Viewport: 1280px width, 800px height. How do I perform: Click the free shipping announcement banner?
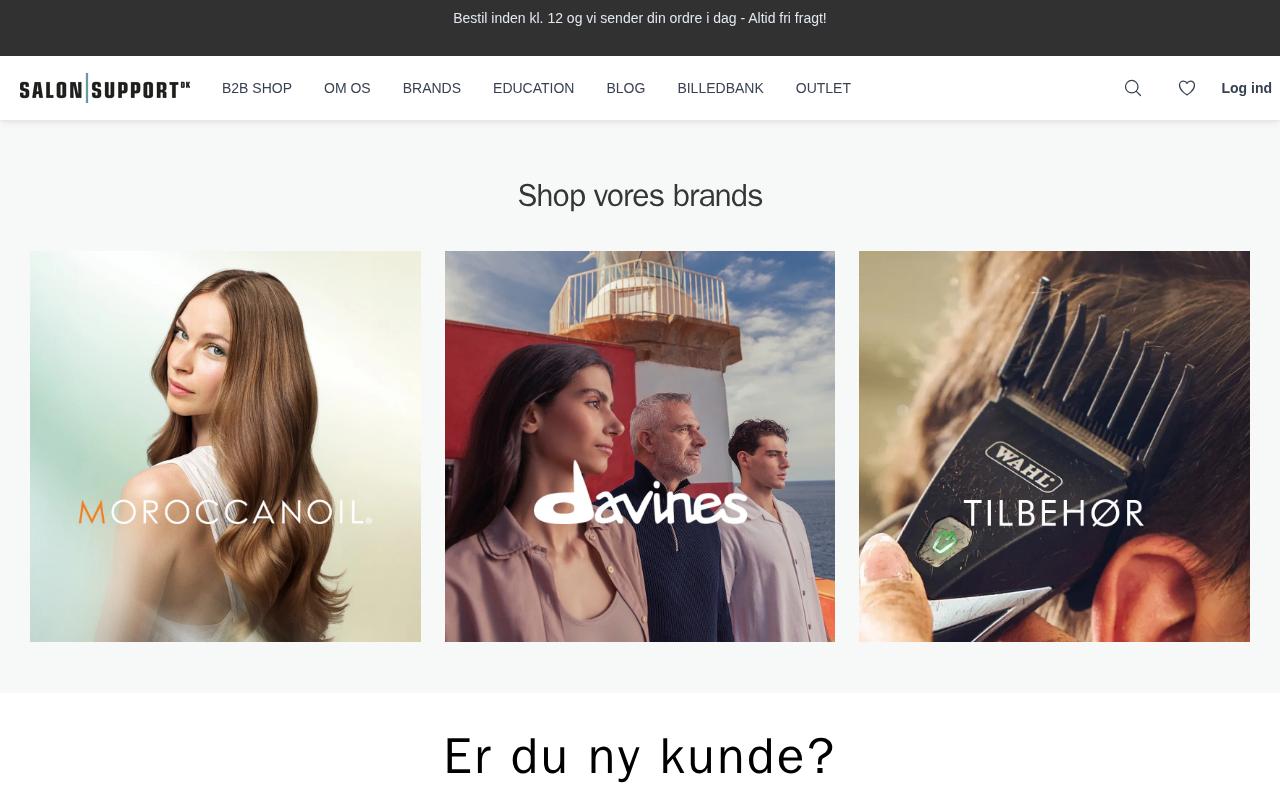640,18
